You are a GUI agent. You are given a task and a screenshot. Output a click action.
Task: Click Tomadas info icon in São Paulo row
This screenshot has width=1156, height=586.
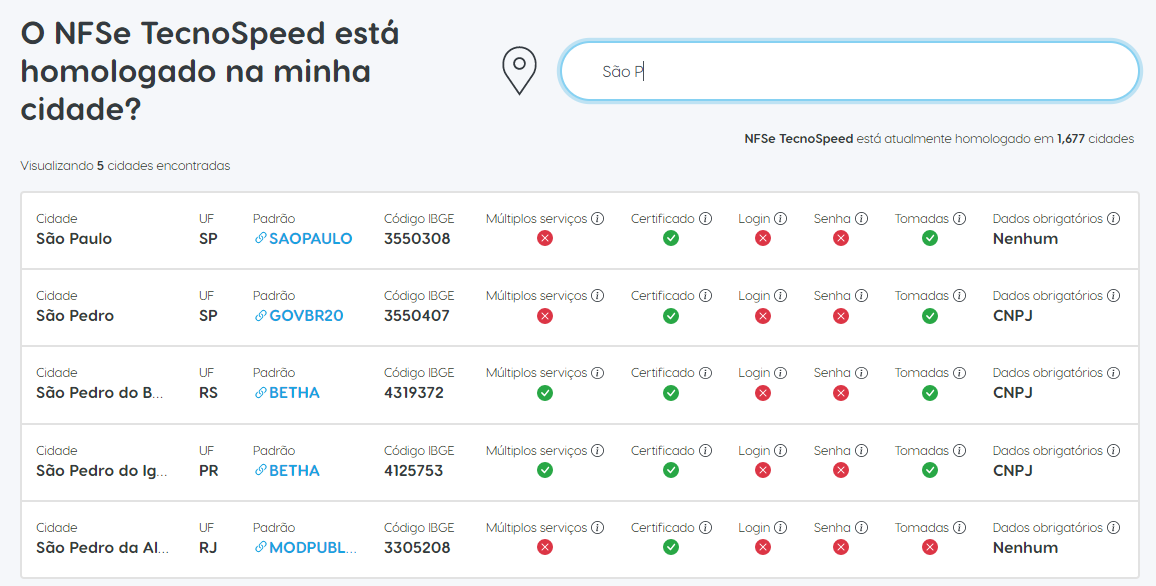pyautogui.click(x=959, y=219)
